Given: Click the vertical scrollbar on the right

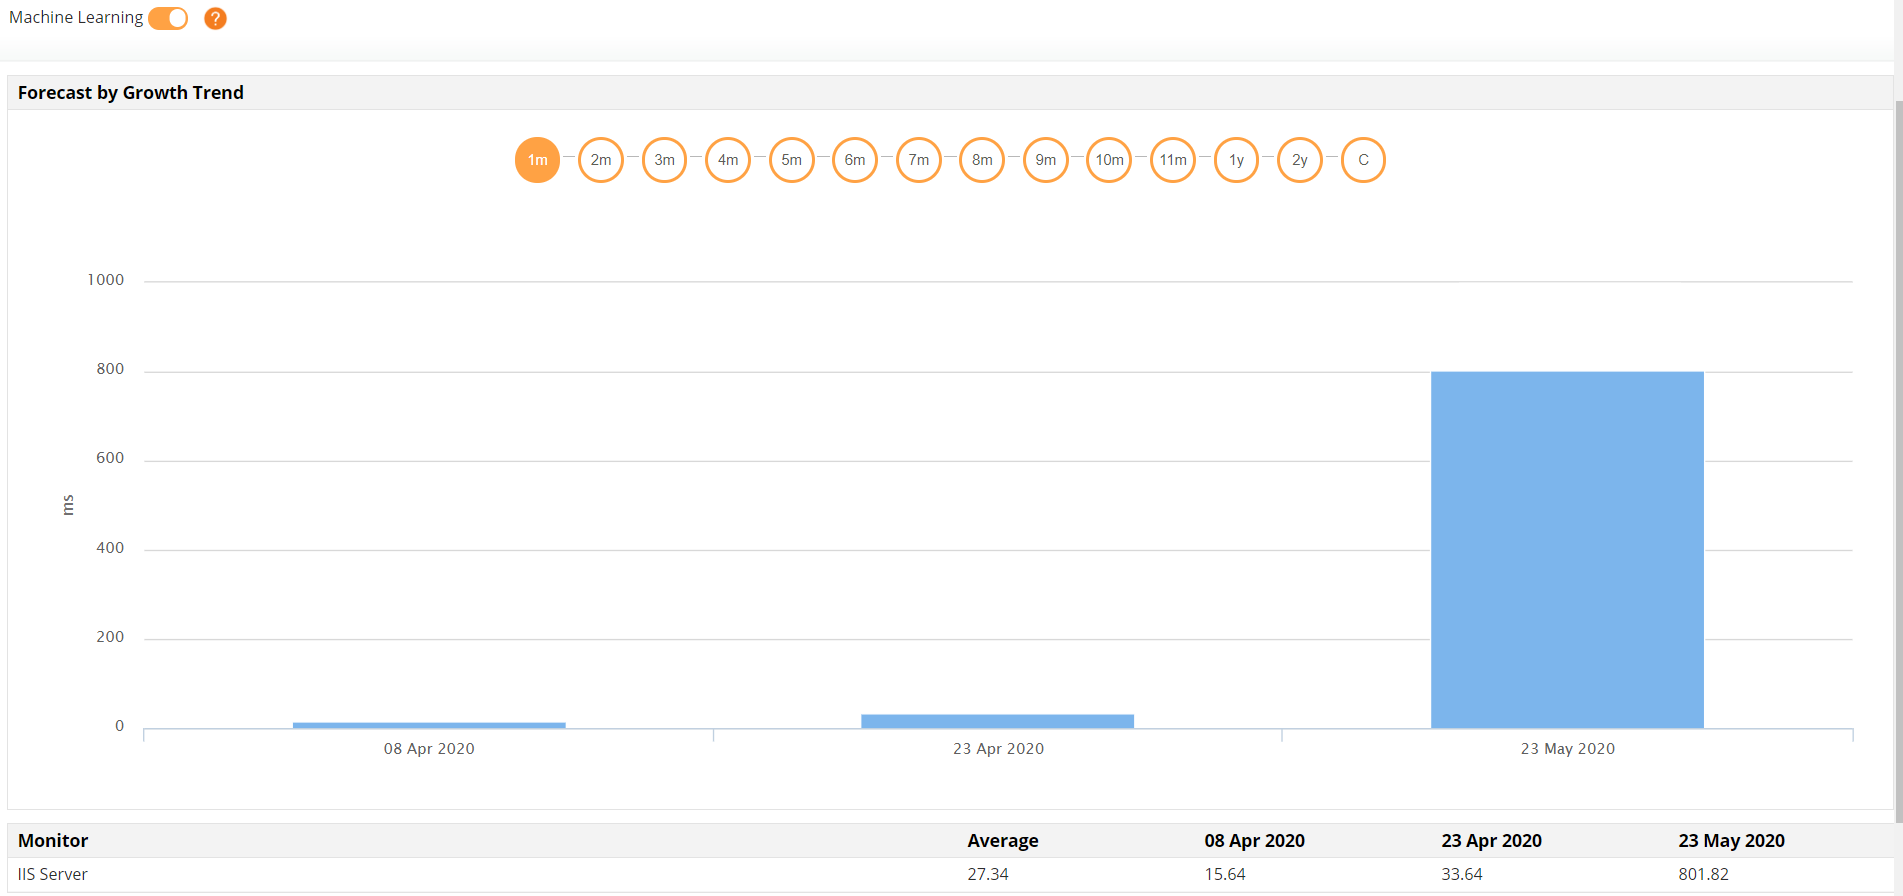Looking at the screenshot, I should click(1898, 450).
